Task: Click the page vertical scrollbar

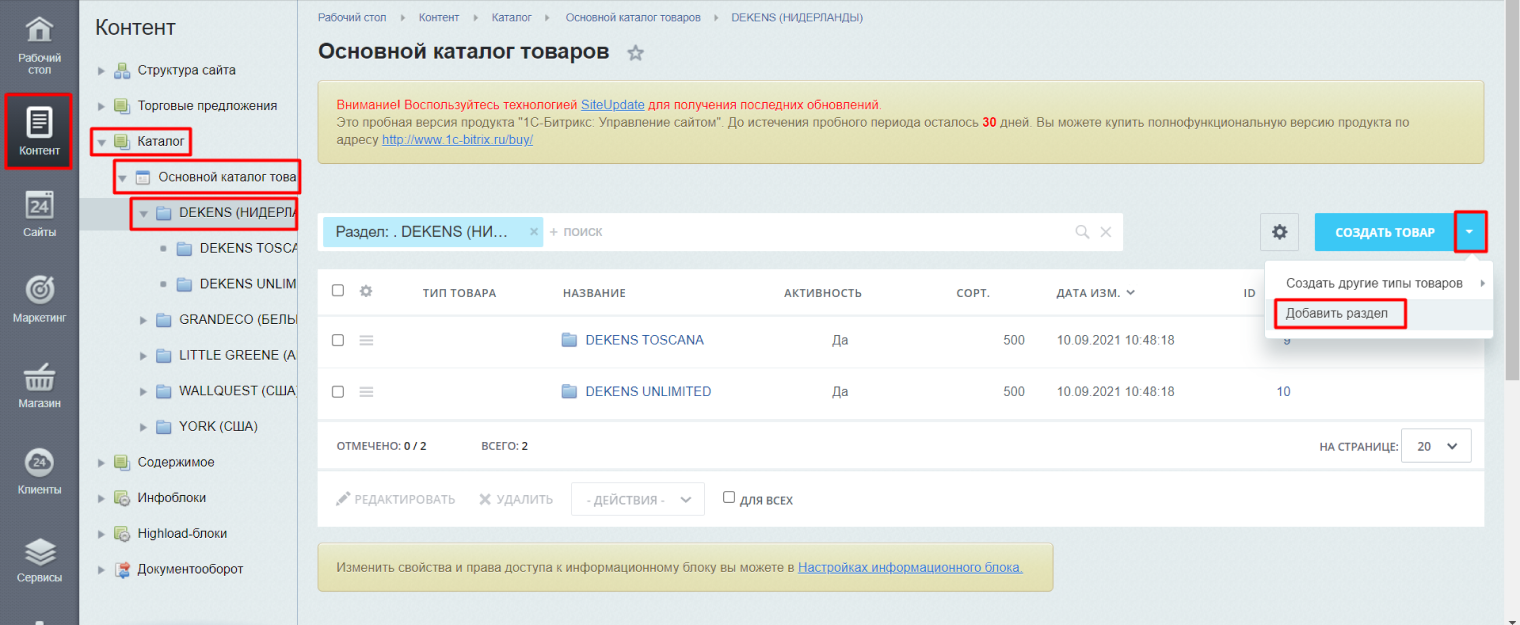Action: pyautogui.click(x=1512, y=190)
